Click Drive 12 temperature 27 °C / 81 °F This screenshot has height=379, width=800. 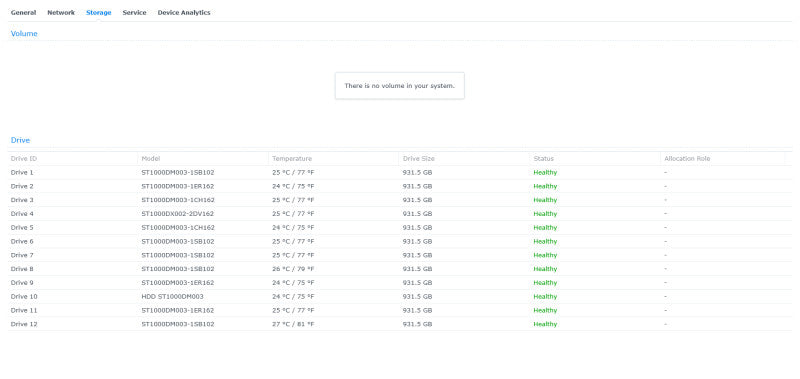coord(293,324)
